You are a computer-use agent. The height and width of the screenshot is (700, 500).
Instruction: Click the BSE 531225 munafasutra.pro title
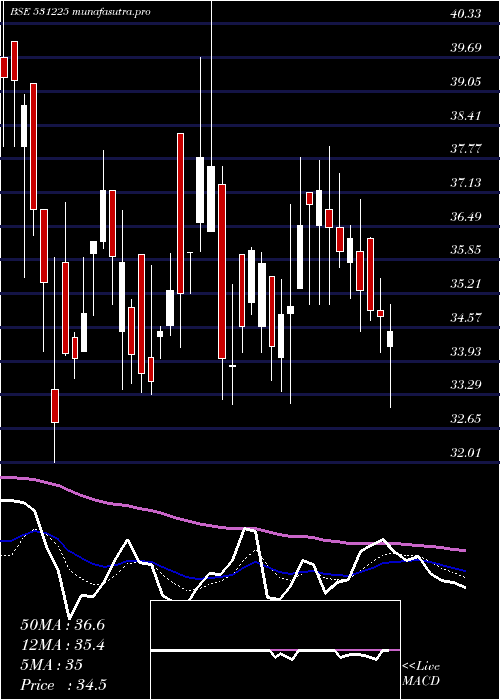click(80, 12)
